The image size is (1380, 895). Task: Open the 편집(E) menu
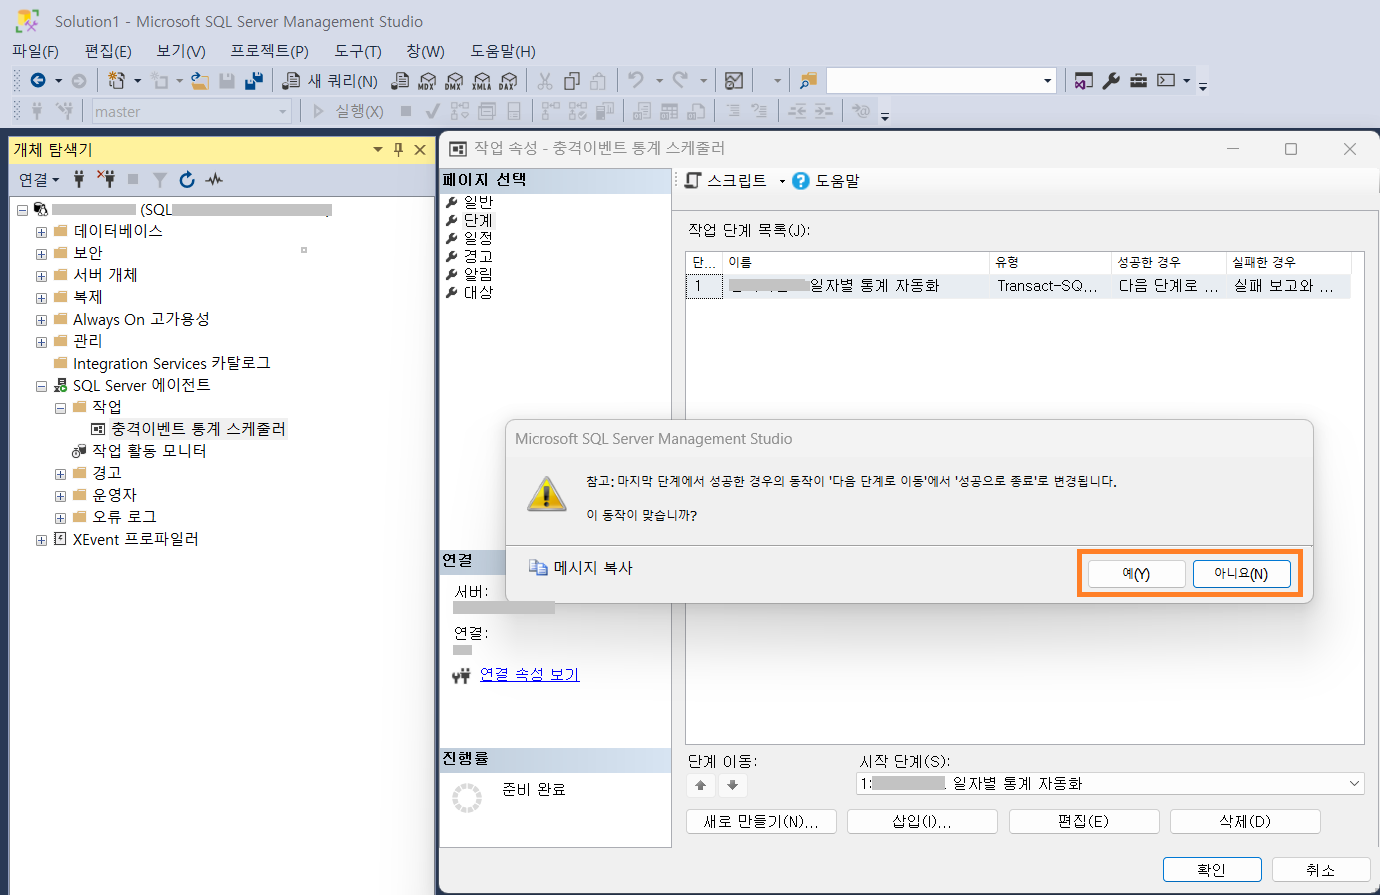[x=108, y=51]
